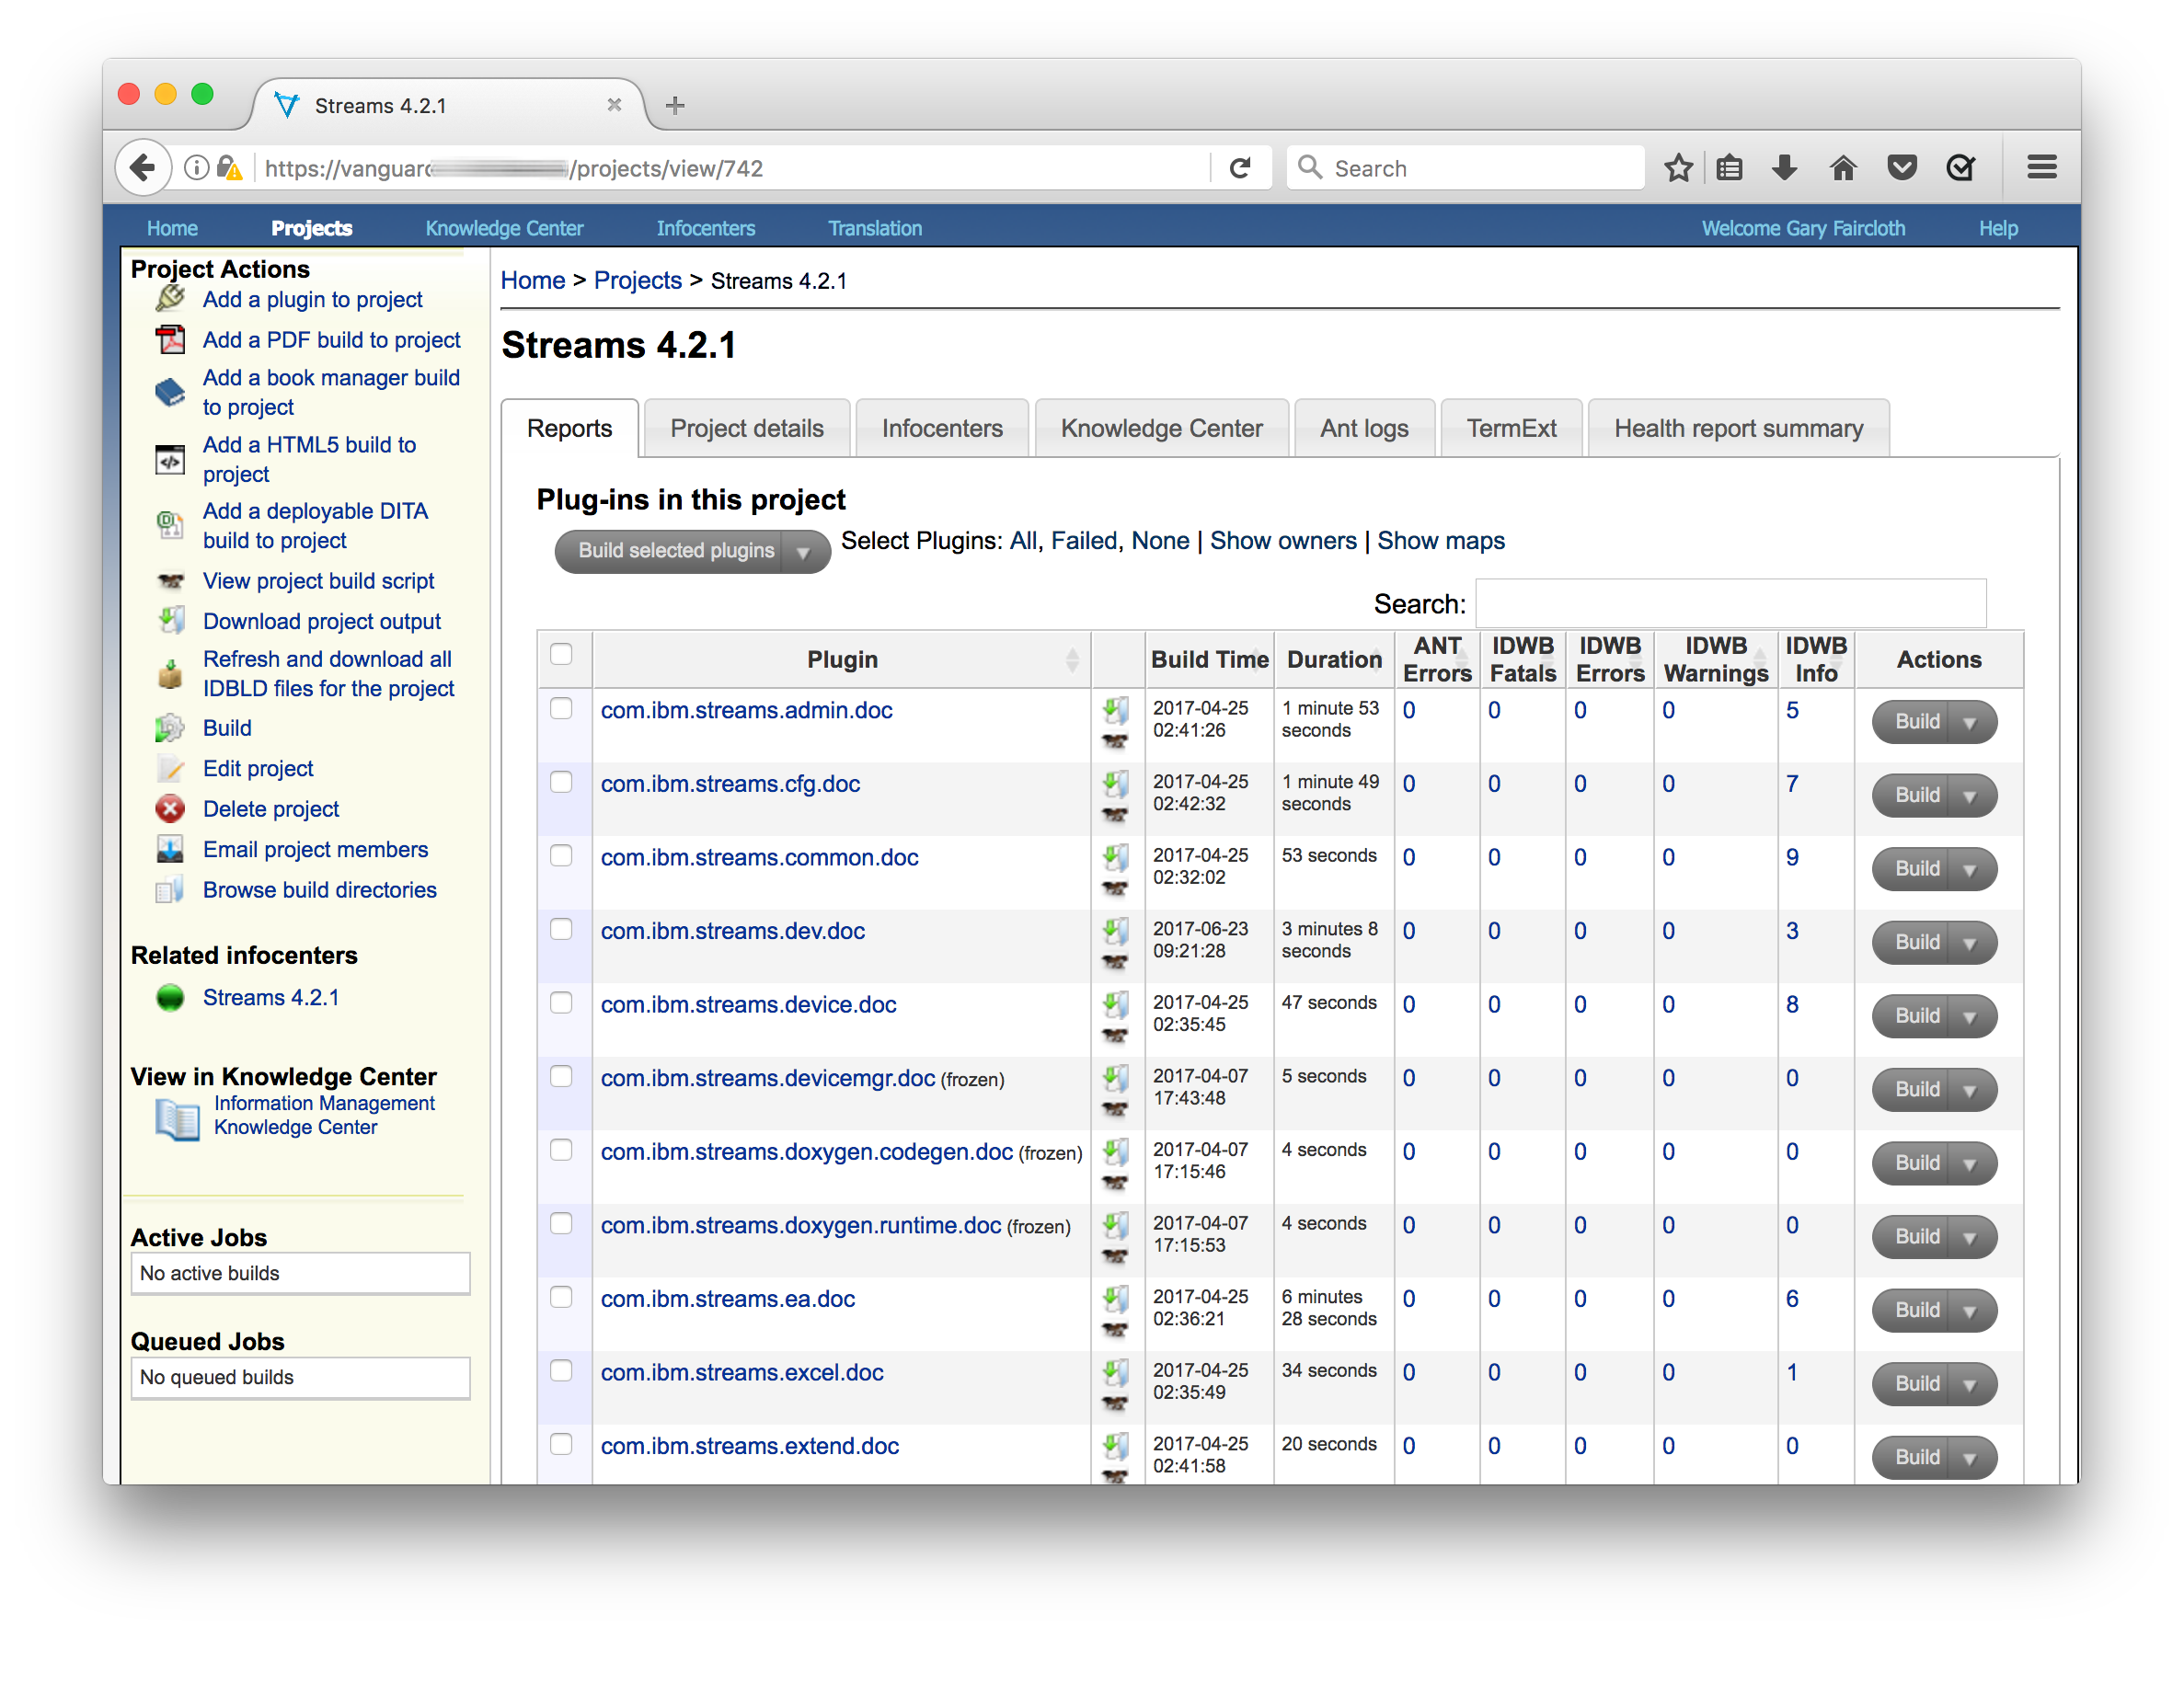The width and height of the screenshot is (2184, 1707).
Task: Click the email icon beside Email project members
Action: point(170,849)
